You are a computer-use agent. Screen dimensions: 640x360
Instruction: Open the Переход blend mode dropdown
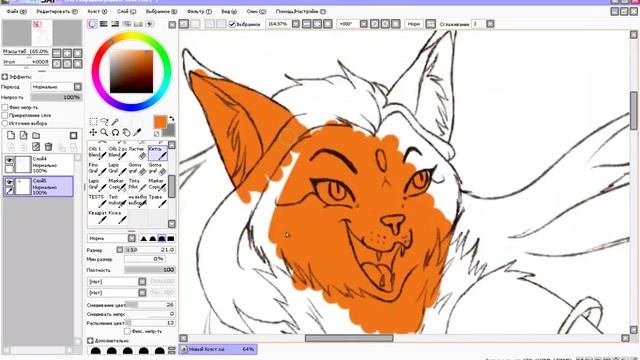click(78, 87)
